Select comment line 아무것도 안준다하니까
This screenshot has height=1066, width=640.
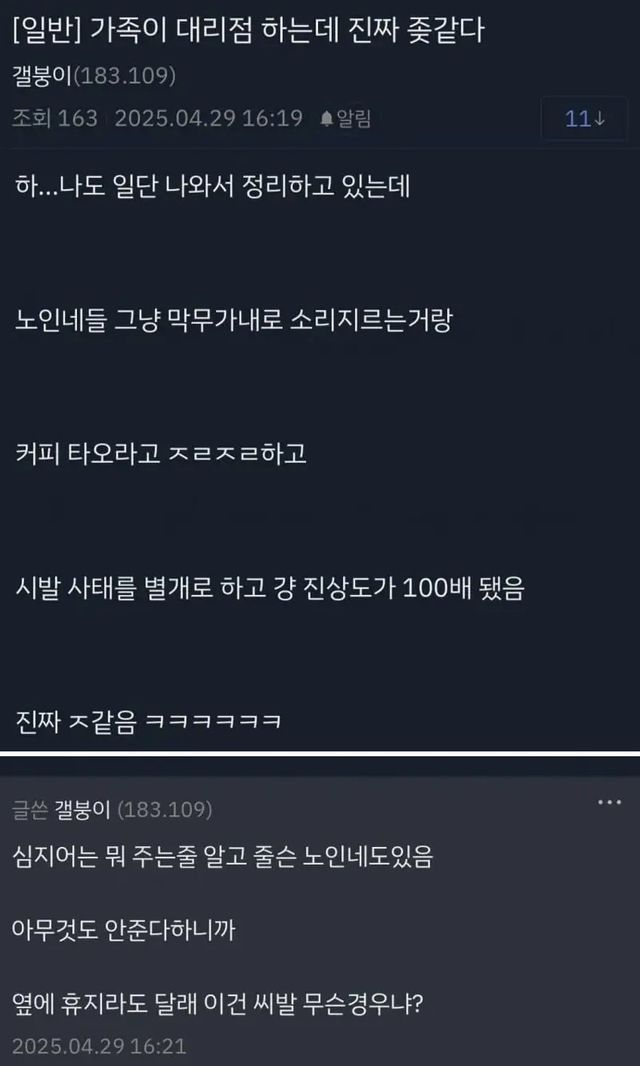coord(124,931)
